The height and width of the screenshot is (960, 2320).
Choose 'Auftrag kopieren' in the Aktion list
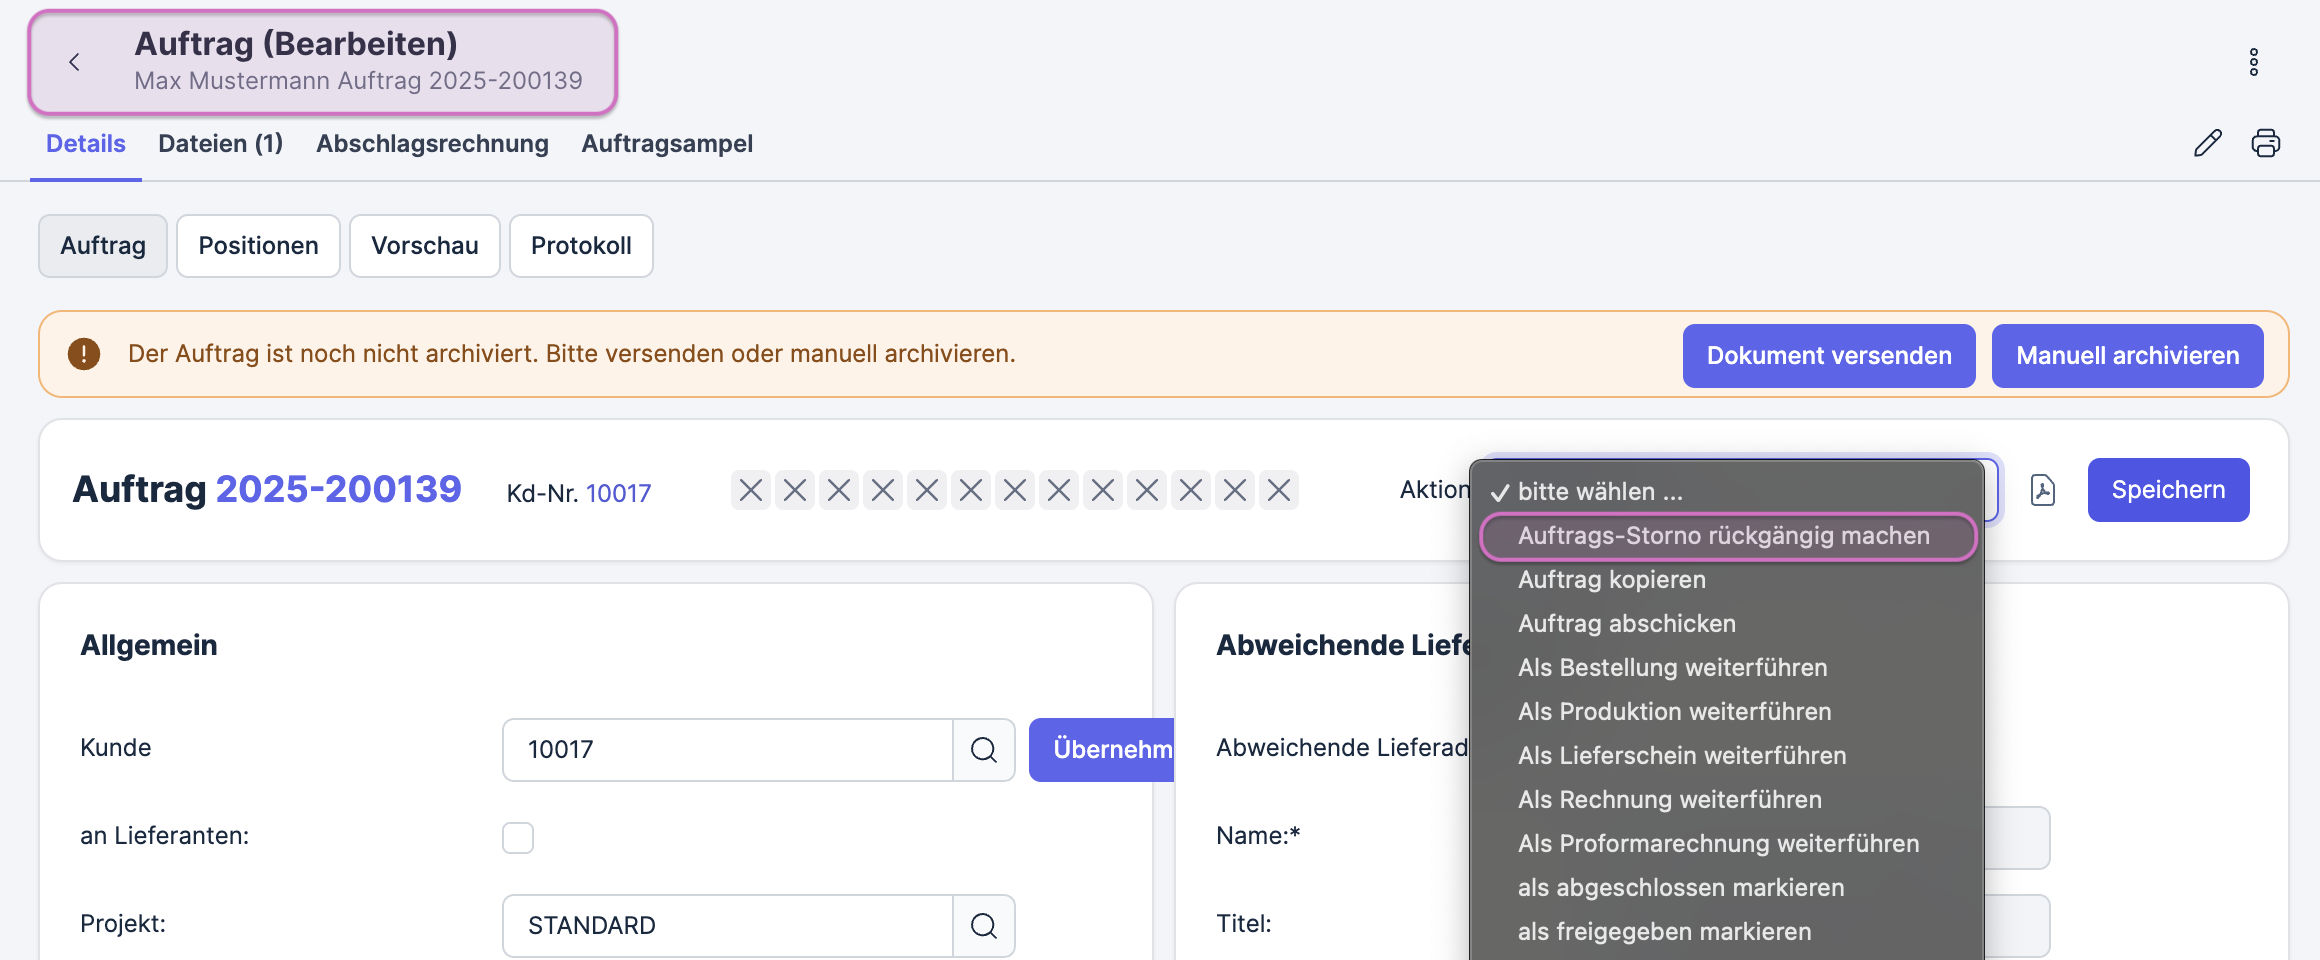pos(1611,580)
